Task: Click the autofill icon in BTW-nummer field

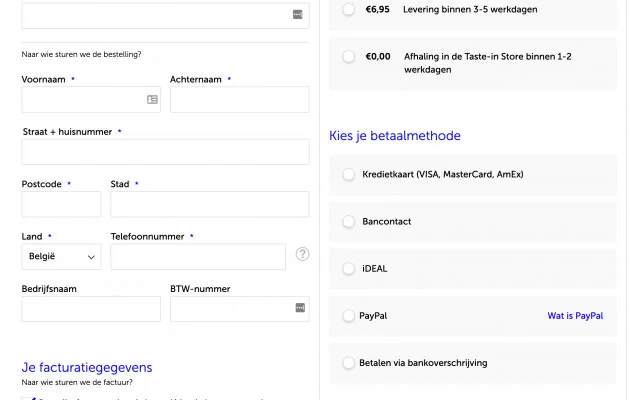Action: point(300,308)
